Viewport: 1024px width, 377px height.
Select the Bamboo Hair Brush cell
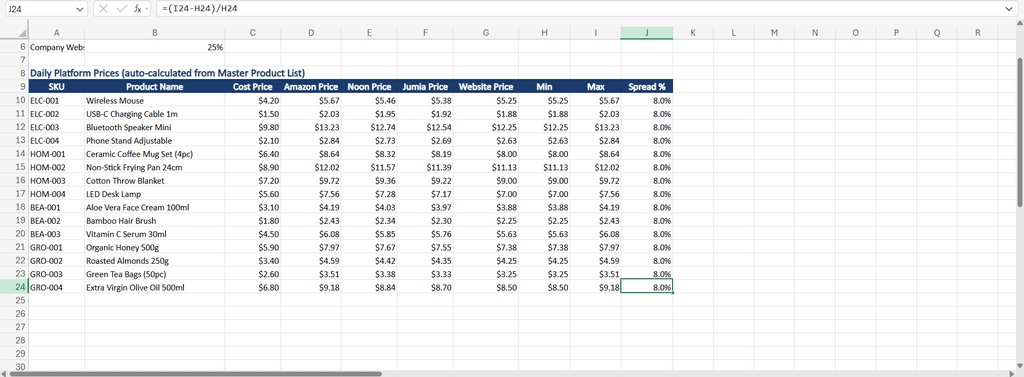(155, 220)
